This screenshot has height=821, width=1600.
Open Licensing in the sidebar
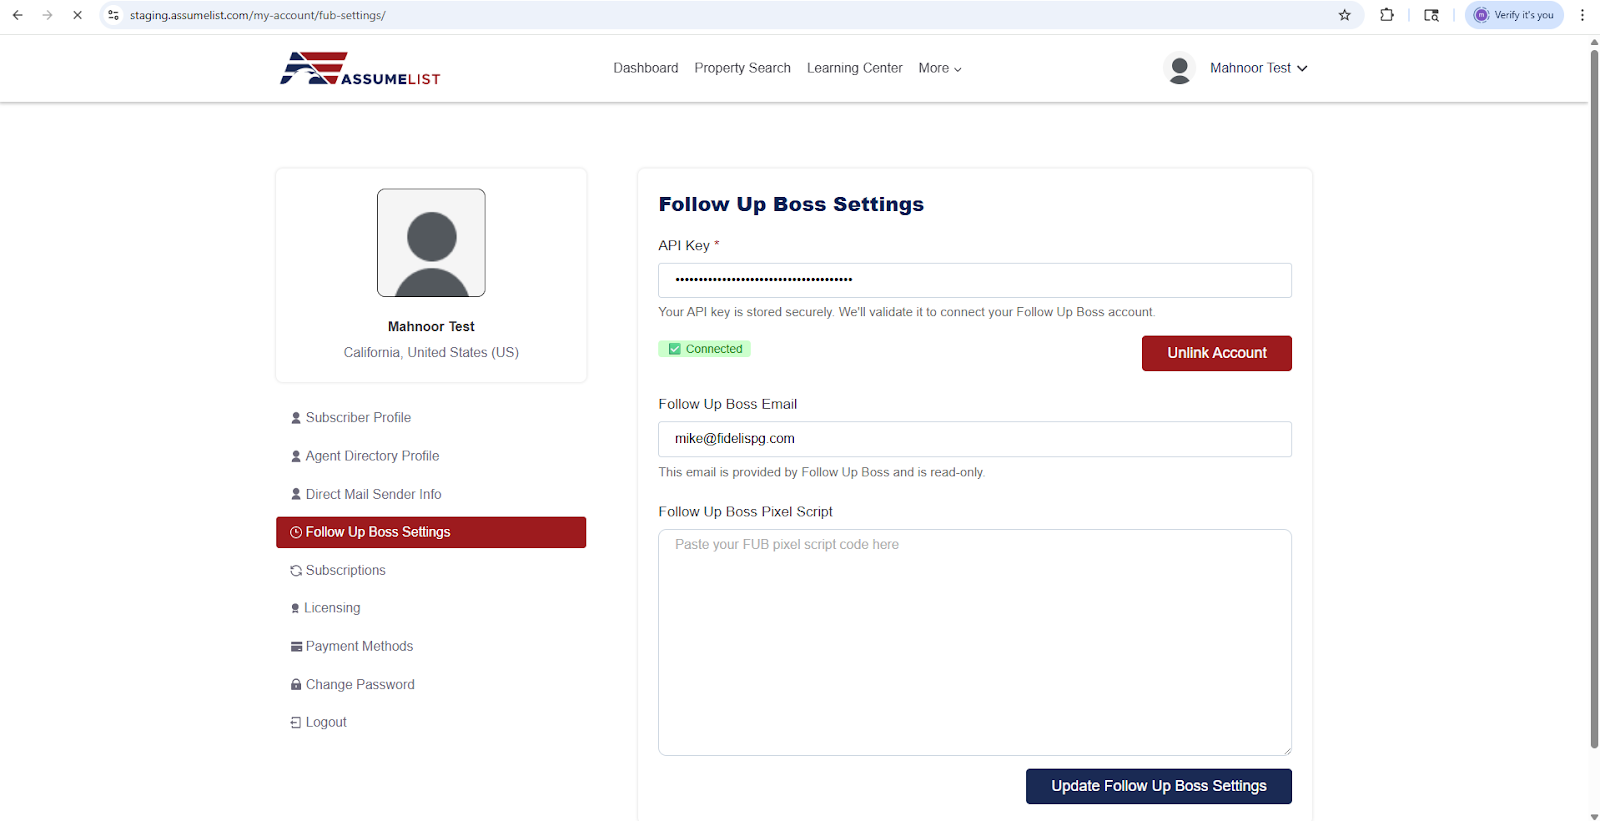(325, 608)
